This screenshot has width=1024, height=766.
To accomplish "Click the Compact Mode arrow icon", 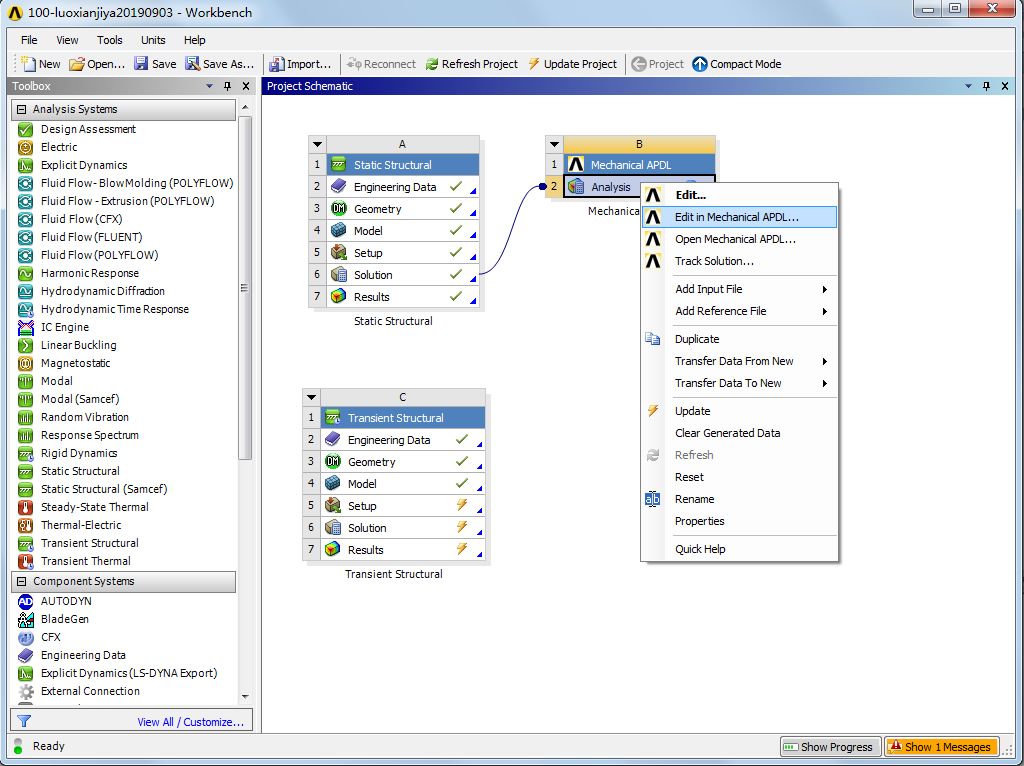I will click(699, 64).
